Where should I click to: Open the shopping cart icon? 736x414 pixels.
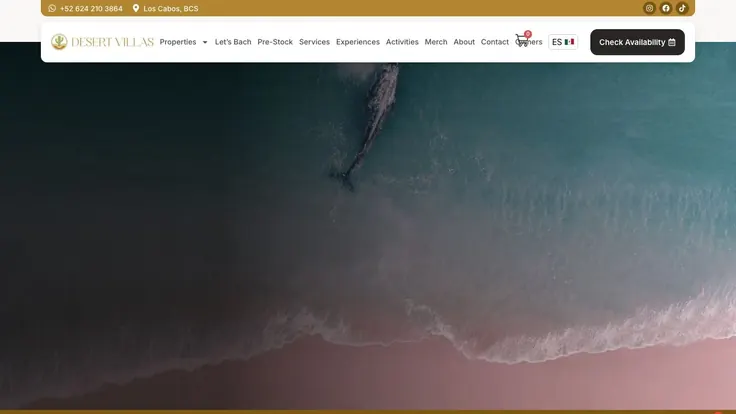[x=522, y=40]
